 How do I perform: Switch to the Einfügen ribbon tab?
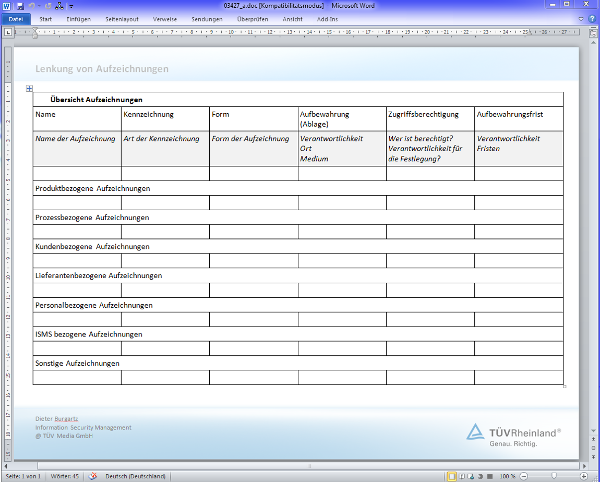click(78, 18)
